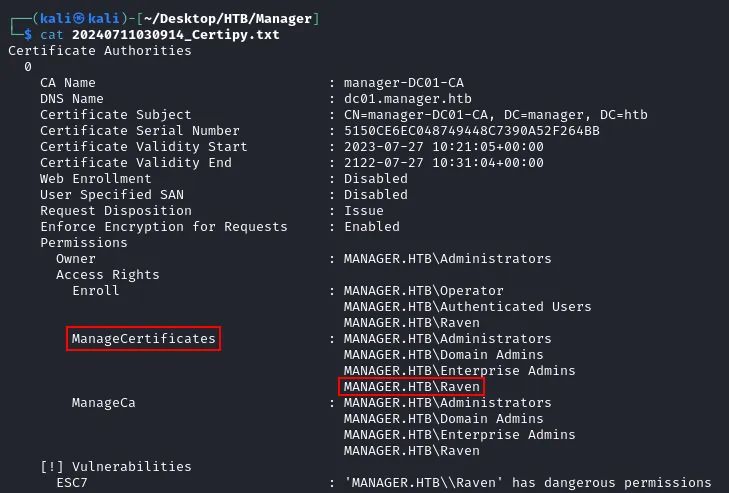The width and height of the screenshot is (729, 493).
Task: Click the ManageCa permission label
Action: click(x=104, y=403)
